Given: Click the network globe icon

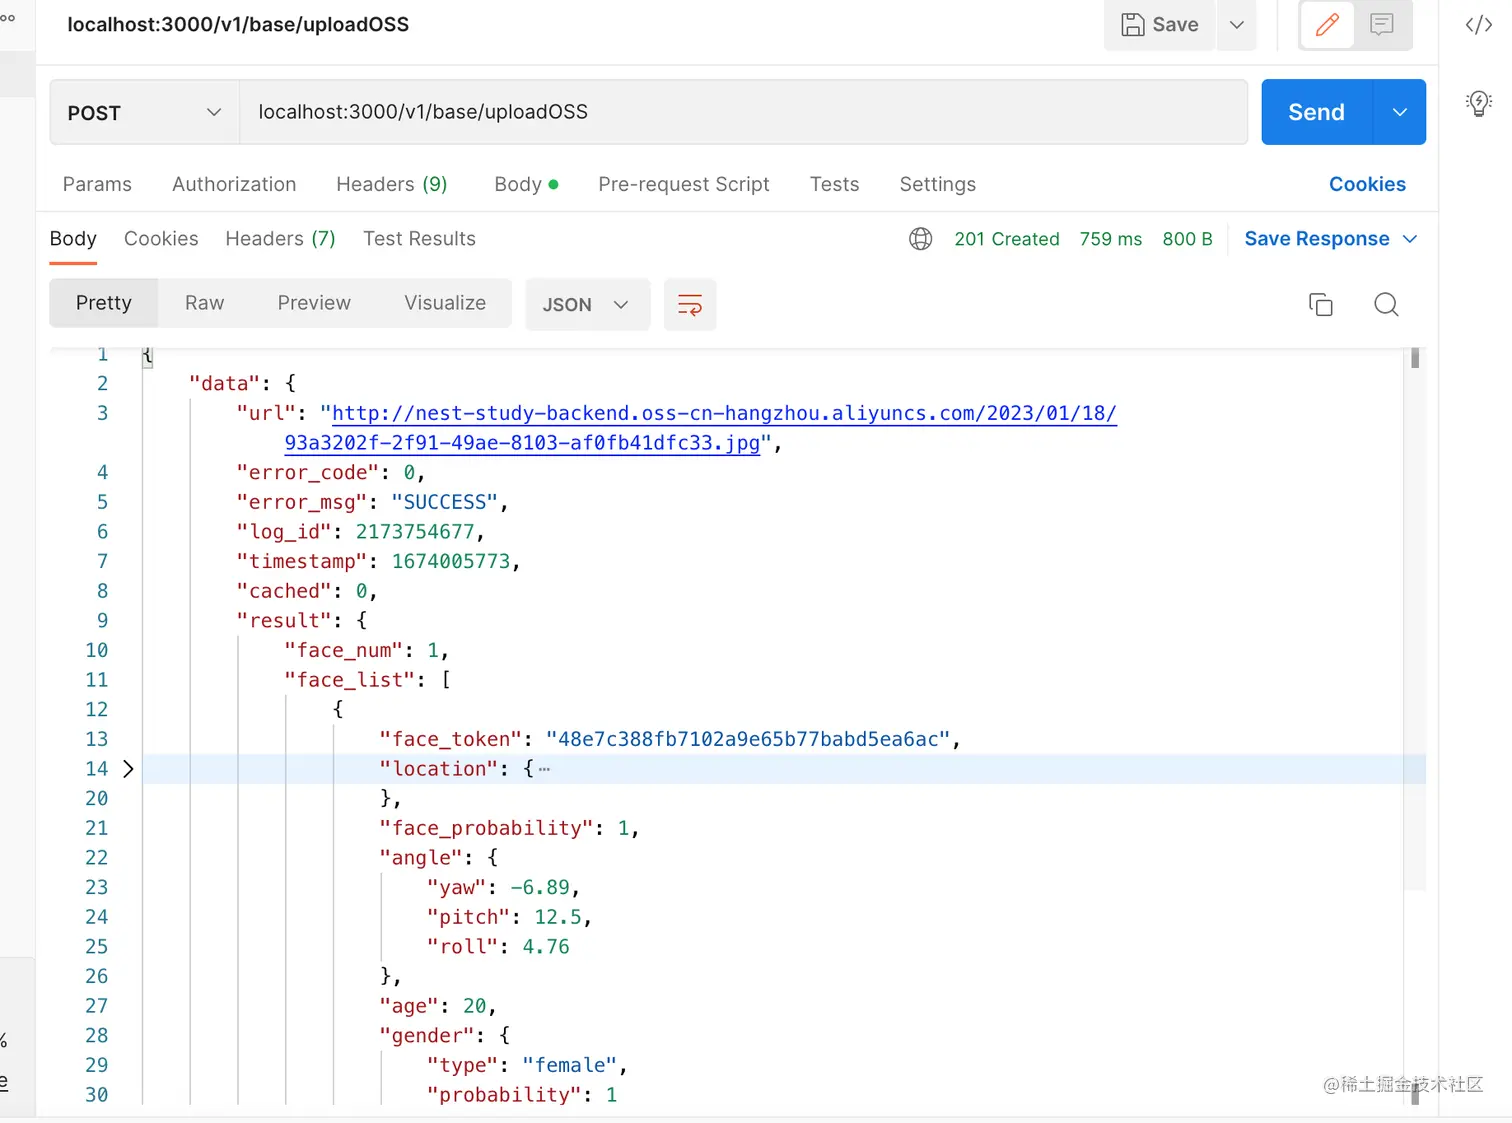Looking at the screenshot, I should pos(921,239).
